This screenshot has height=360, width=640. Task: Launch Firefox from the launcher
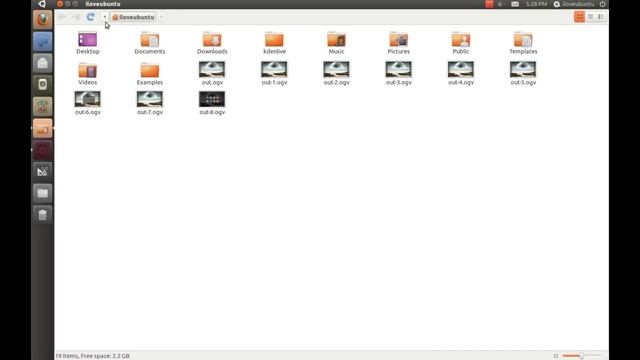pyautogui.click(x=42, y=20)
